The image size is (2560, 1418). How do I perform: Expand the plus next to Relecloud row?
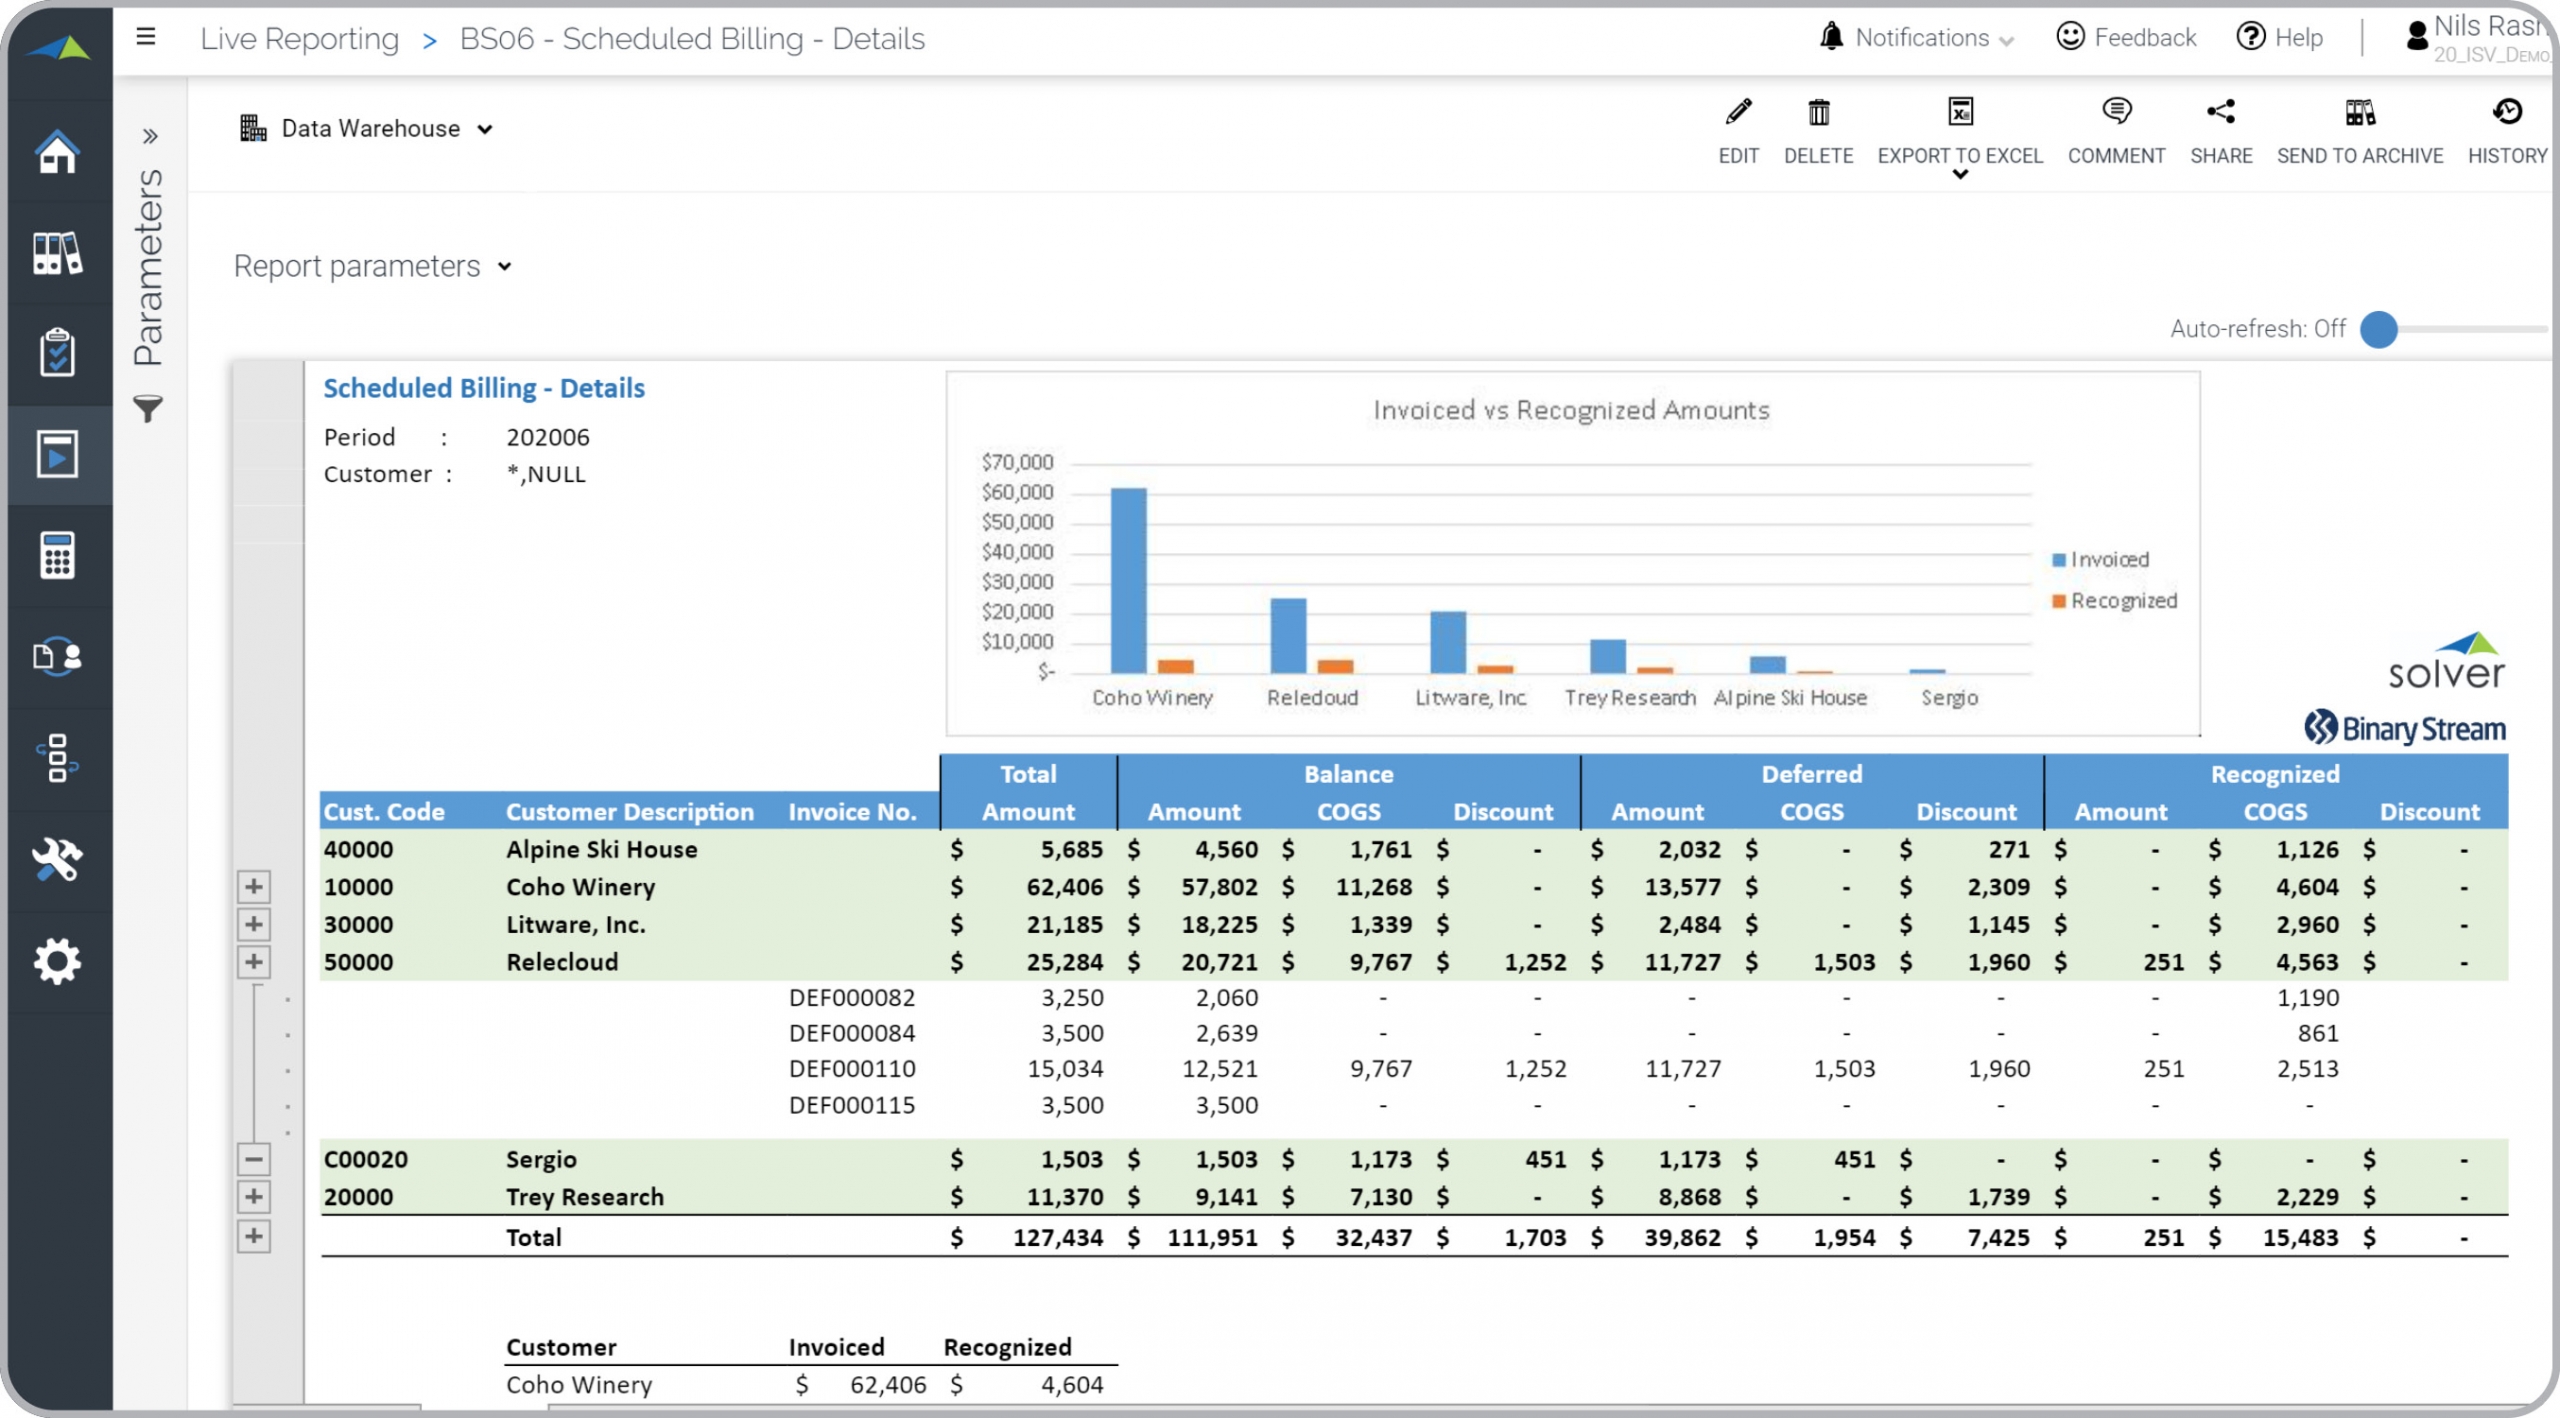(253, 962)
